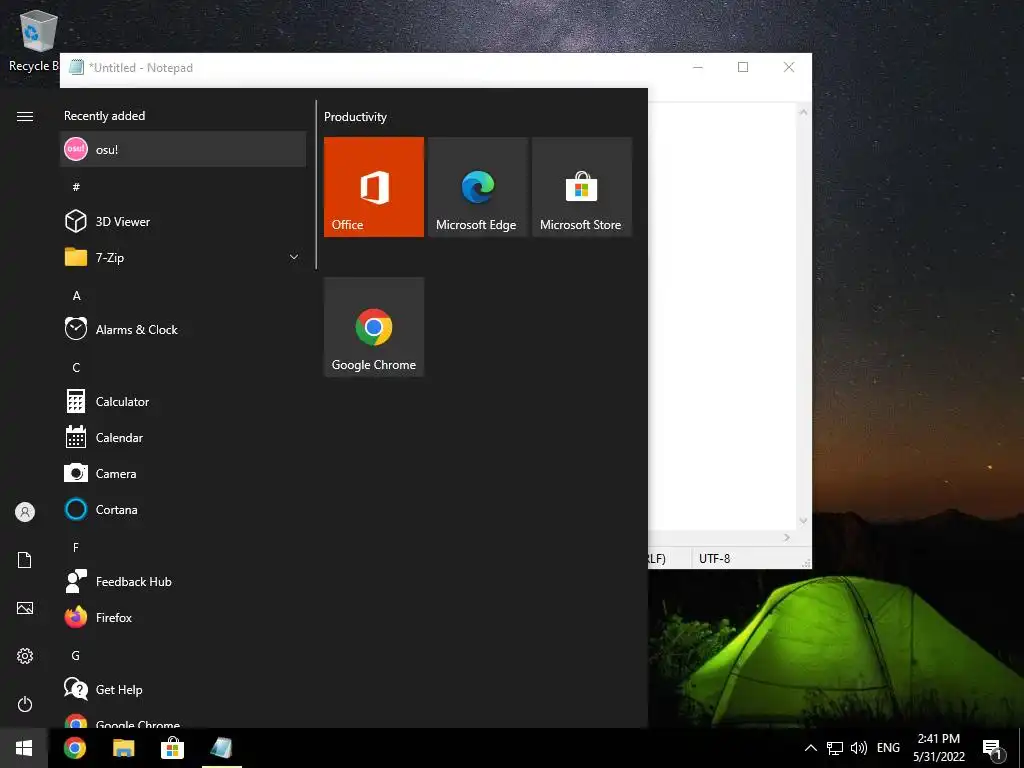Open Chrome from the taskbar
Viewport: 1024px width, 768px height.
point(74,748)
